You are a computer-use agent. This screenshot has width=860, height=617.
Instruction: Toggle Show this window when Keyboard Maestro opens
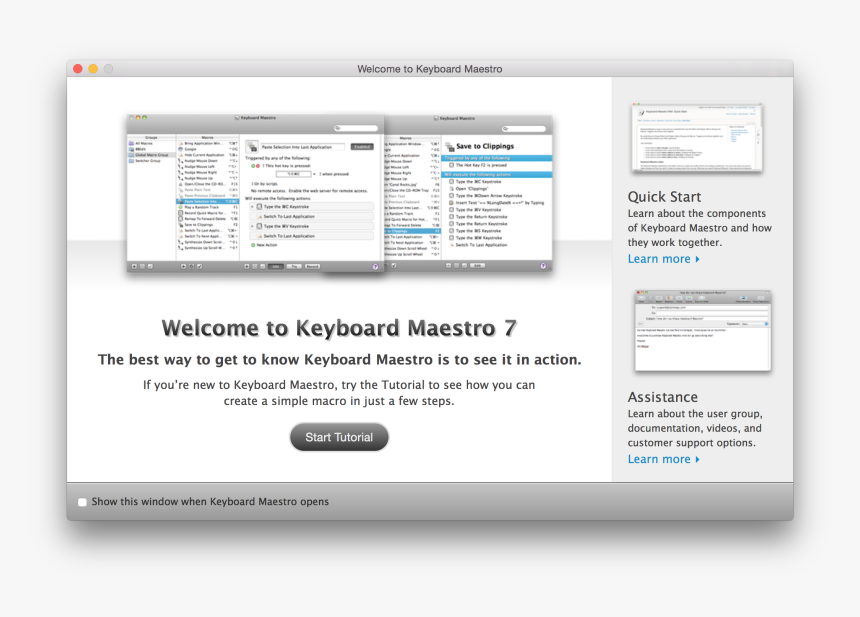click(x=82, y=502)
